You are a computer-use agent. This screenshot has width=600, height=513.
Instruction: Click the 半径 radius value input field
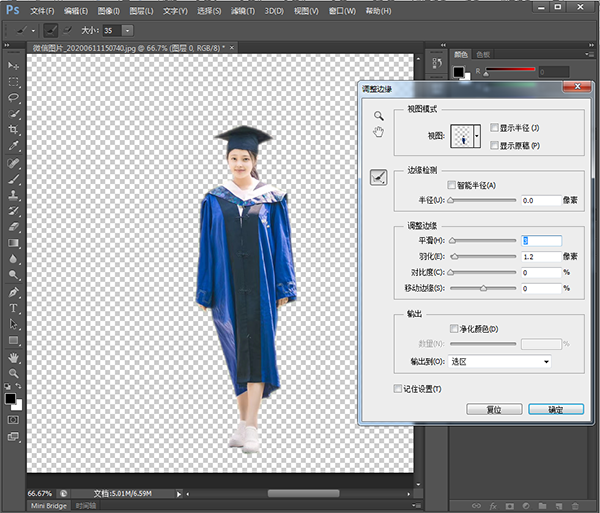click(540, 201)
